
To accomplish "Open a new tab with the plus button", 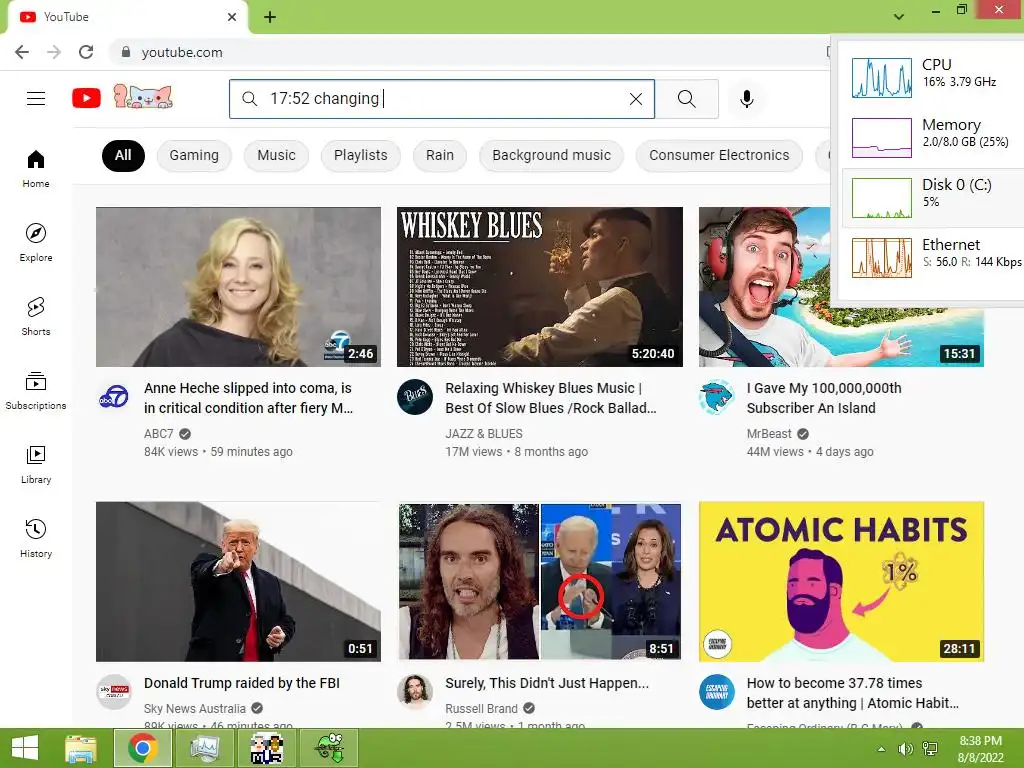I will coord(270,17).
